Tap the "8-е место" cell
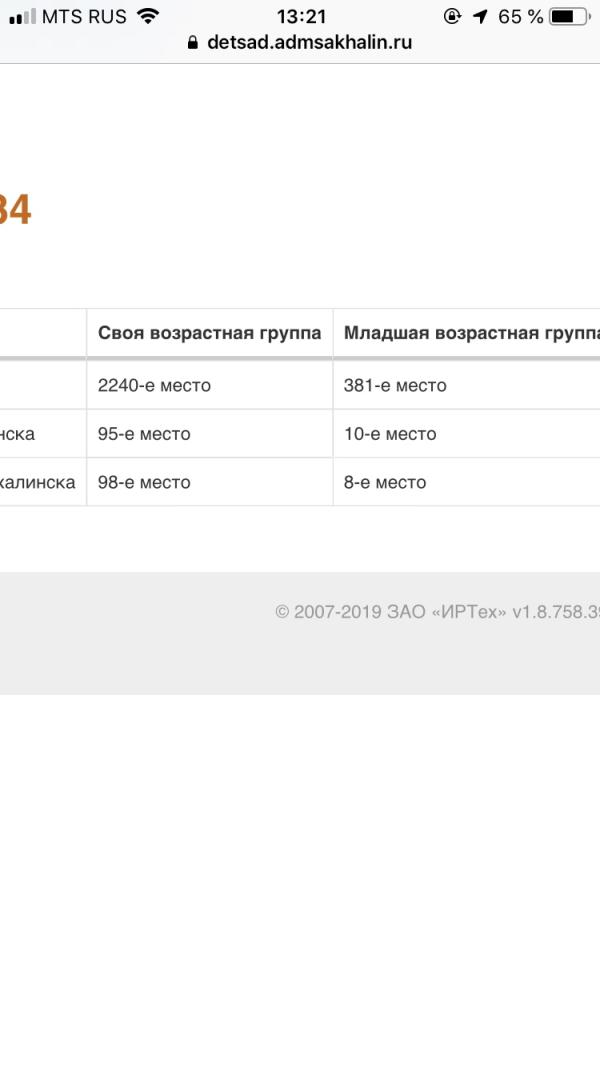 [385, 482]
